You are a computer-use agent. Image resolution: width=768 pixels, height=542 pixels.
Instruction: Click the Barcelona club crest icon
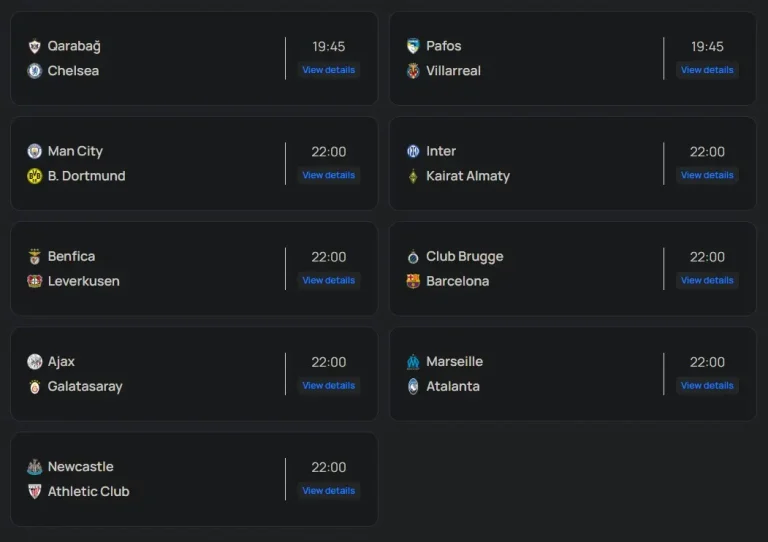tap(413, 281)
